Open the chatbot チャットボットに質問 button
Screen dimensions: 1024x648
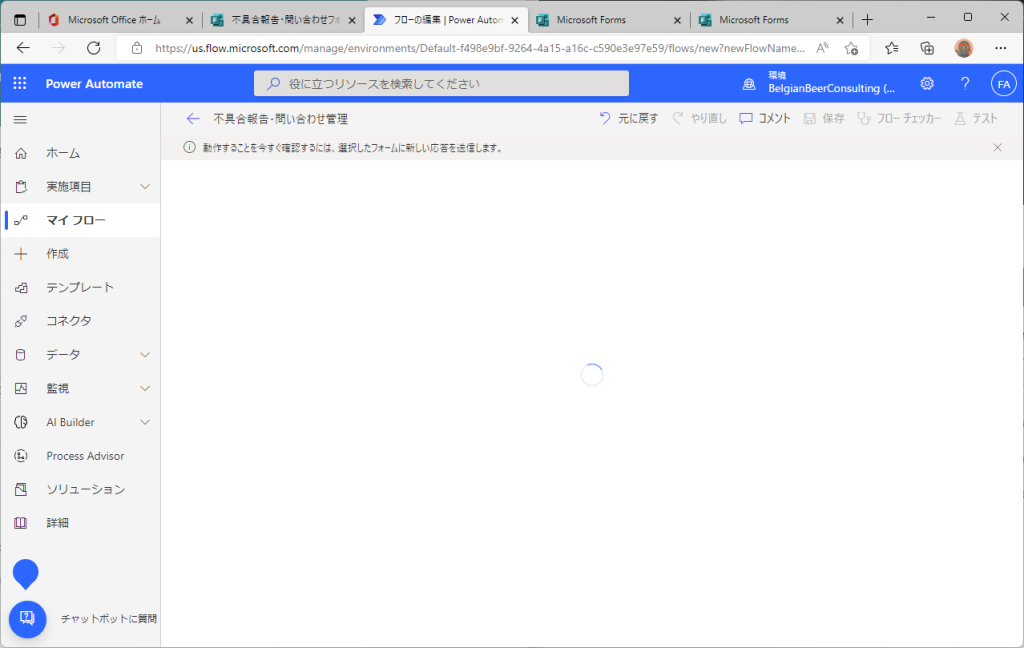pos(27,619)
